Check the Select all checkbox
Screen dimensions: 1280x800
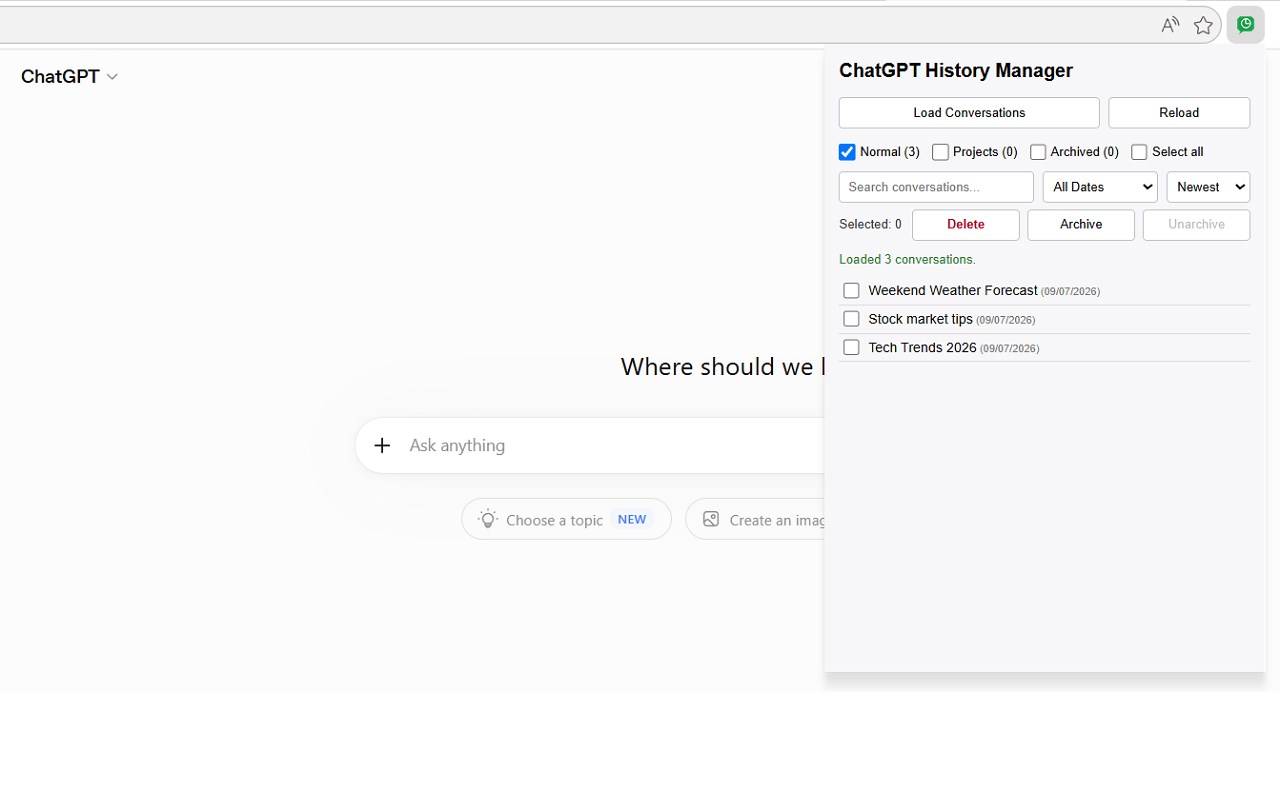tap(1139, 152)
